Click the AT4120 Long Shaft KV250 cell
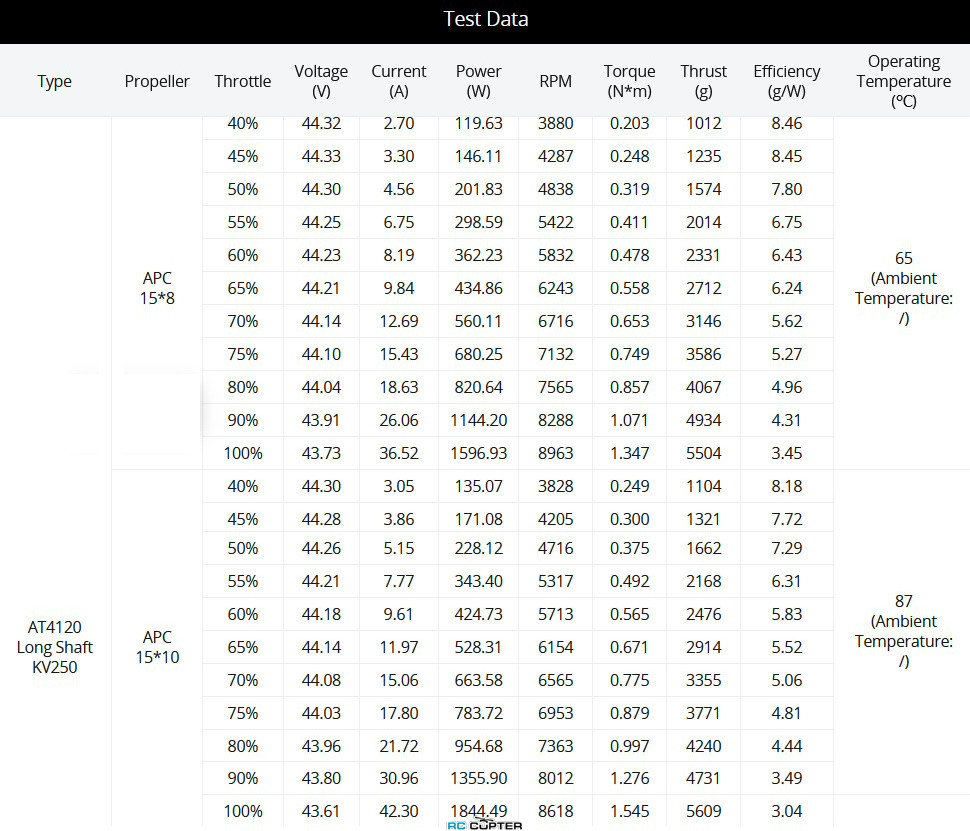This screenshot has height=831, width=970. (x=54, y=647)
